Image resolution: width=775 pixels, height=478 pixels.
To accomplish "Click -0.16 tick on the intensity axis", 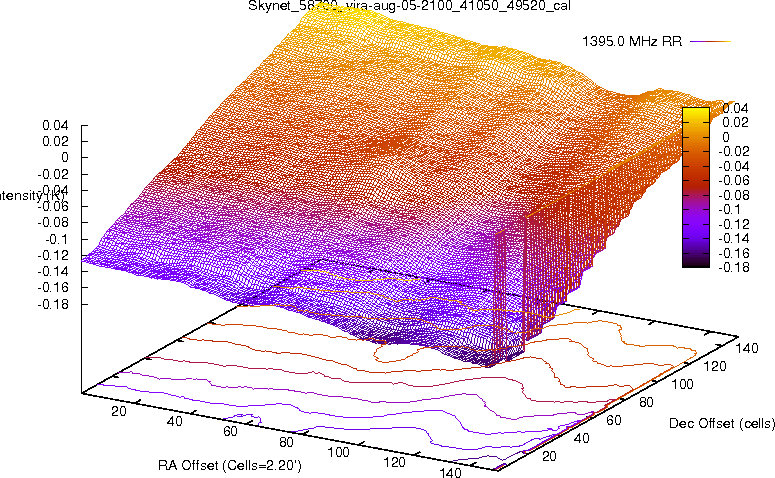I will [53, 288].
